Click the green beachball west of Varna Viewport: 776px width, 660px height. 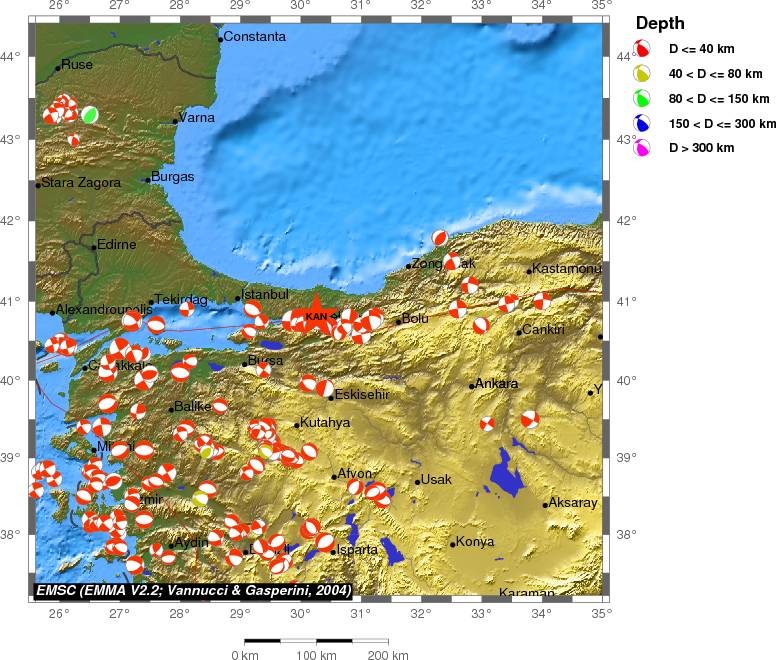pos(89,115)
